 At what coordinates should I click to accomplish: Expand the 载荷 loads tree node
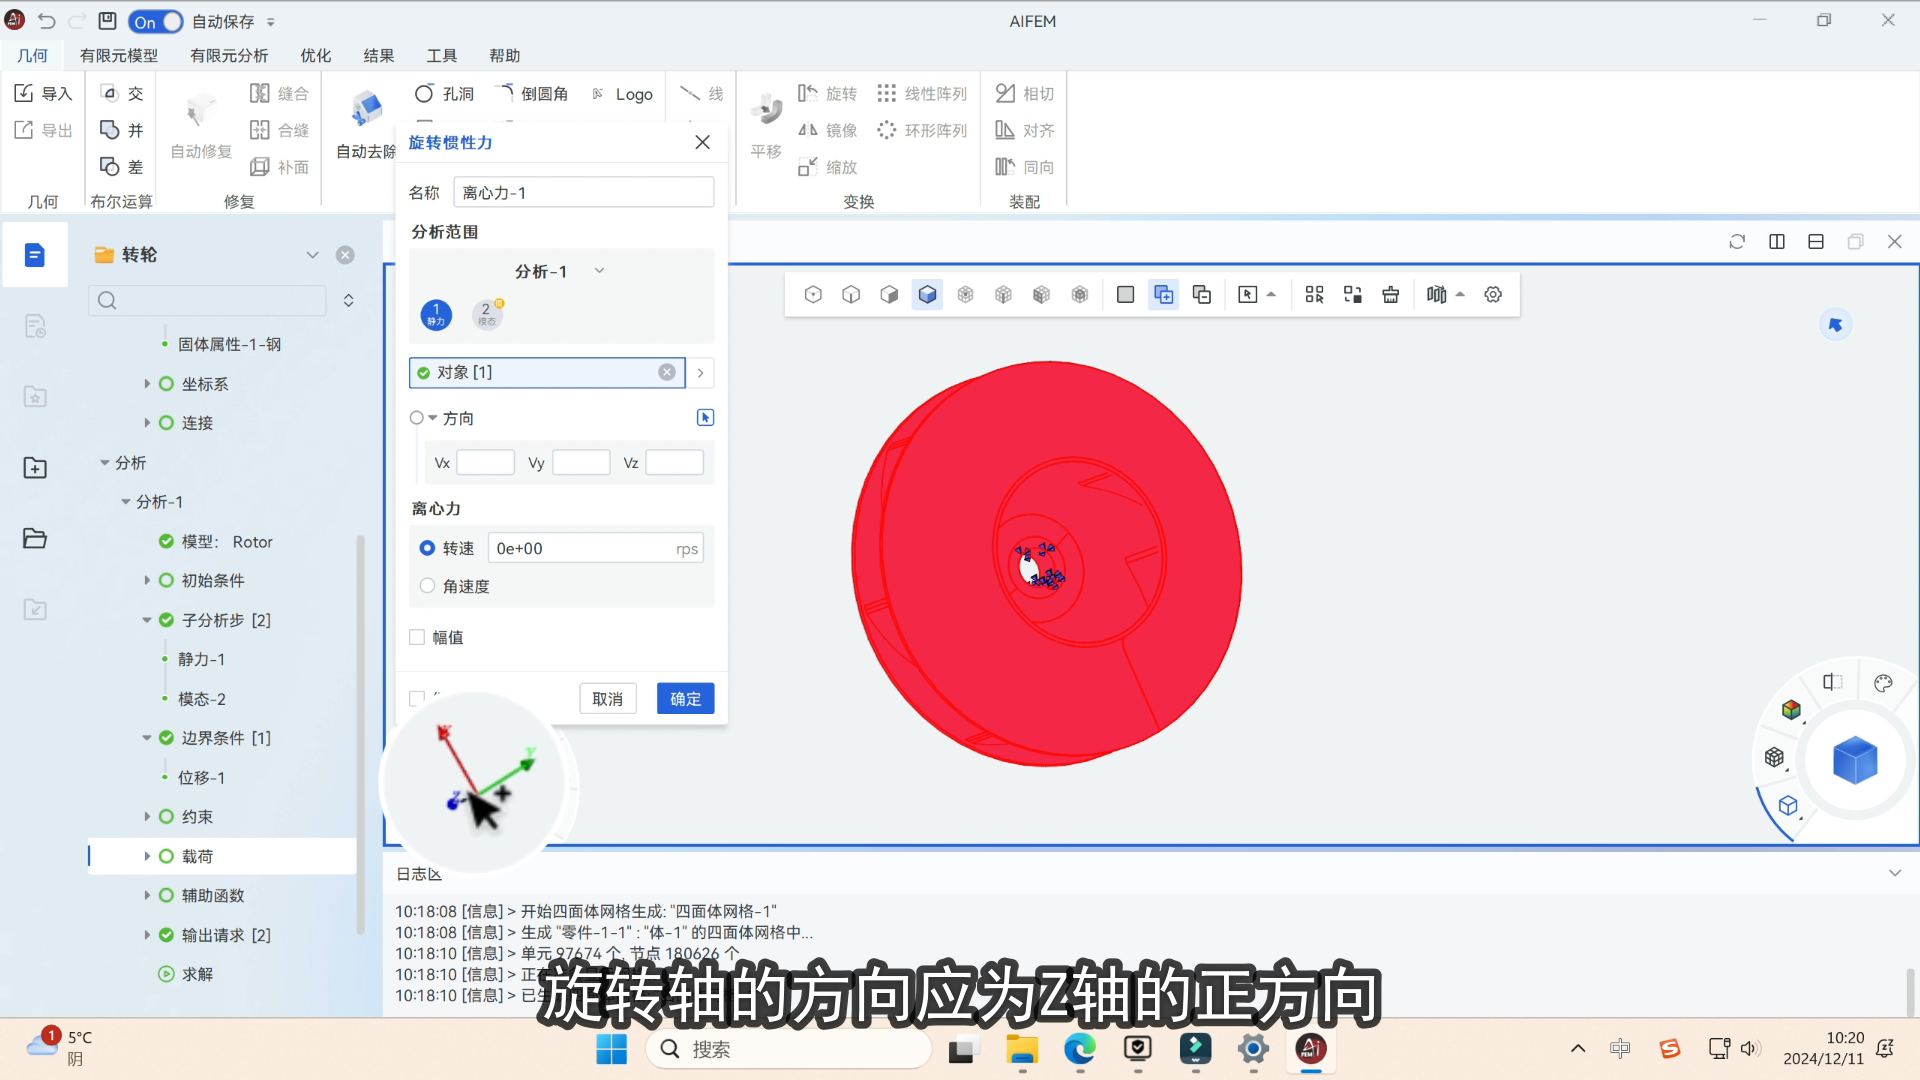pos(147,856)
